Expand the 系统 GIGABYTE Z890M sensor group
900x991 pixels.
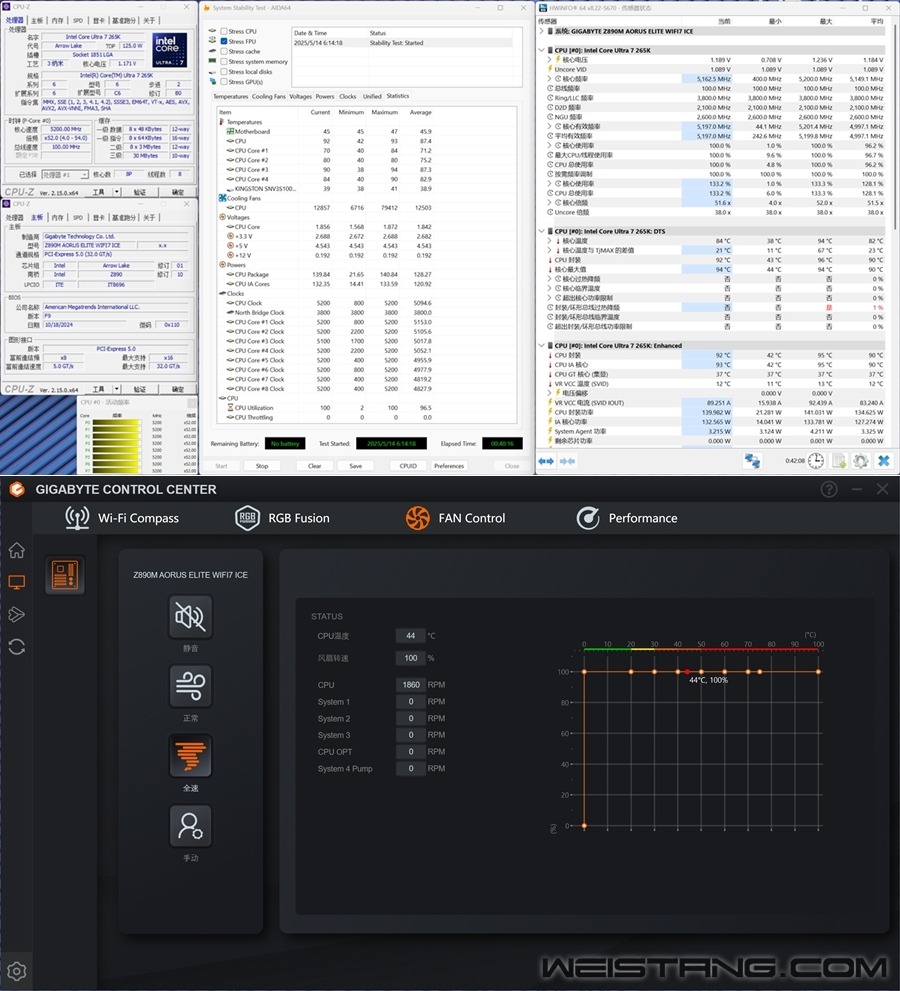pyautogui.click(x=542, y=31)
